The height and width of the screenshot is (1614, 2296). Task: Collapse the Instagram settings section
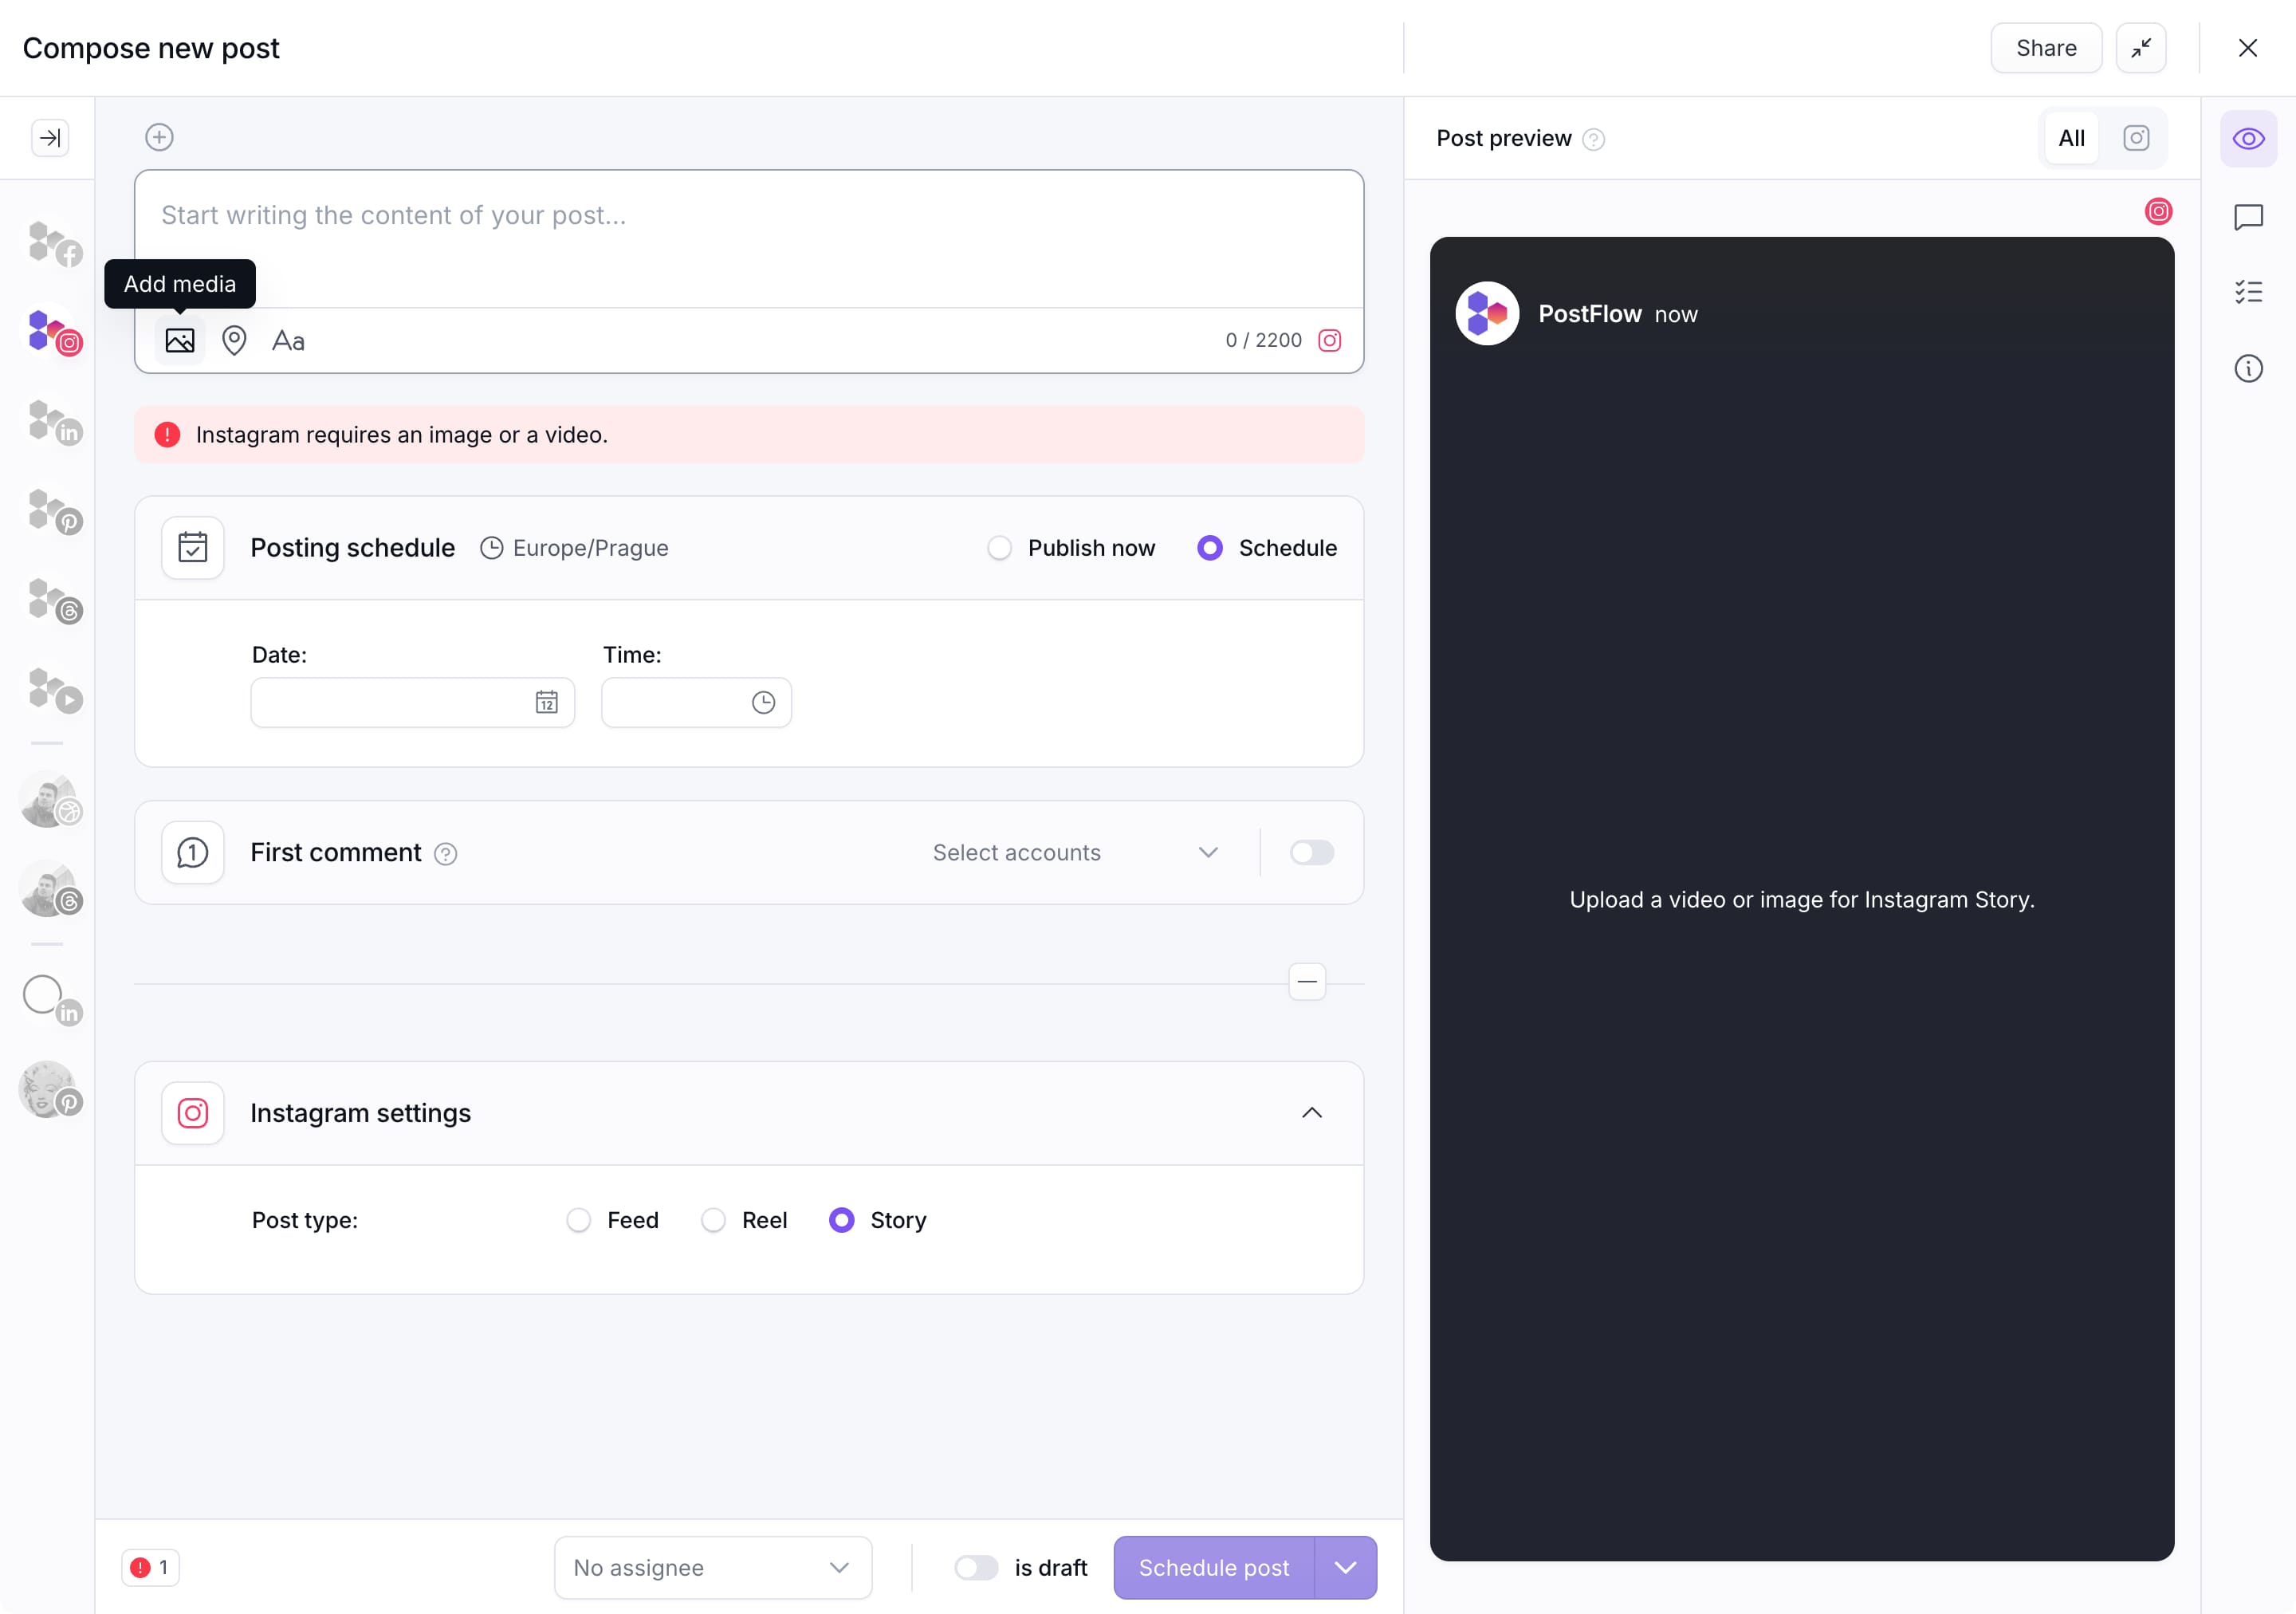1311,1113
